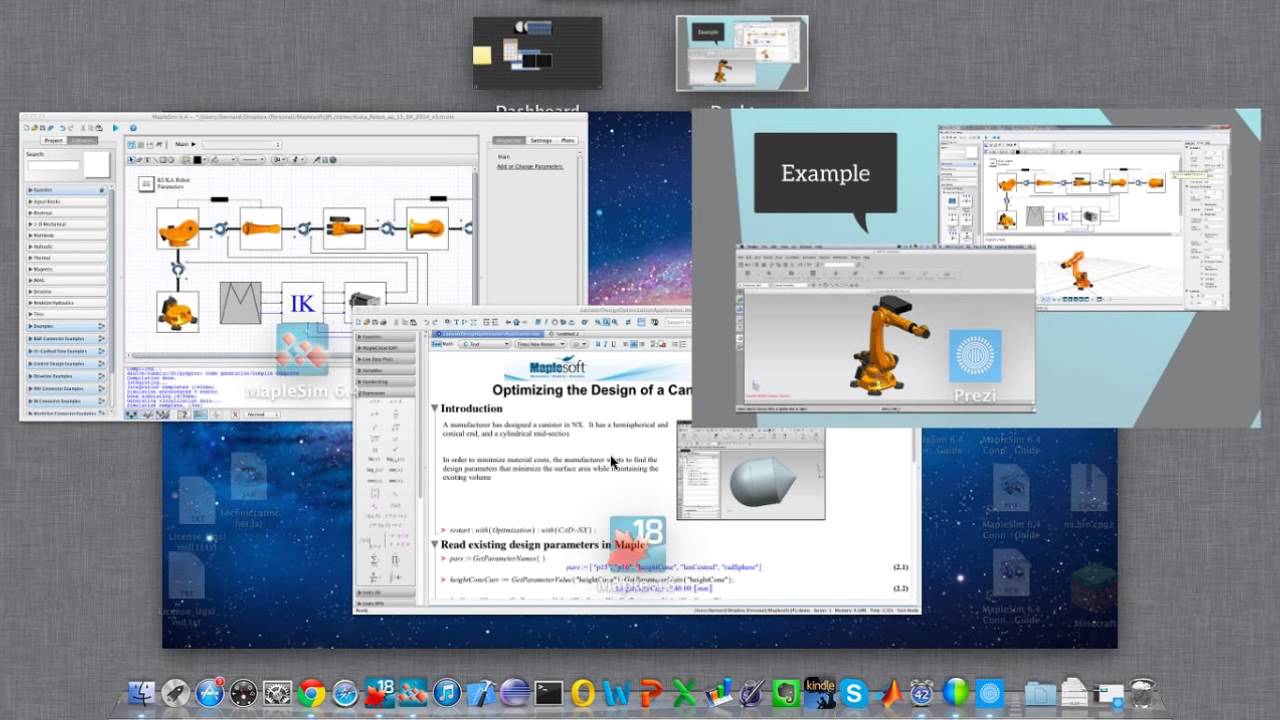Click the MapleSim Search input field

53,165
